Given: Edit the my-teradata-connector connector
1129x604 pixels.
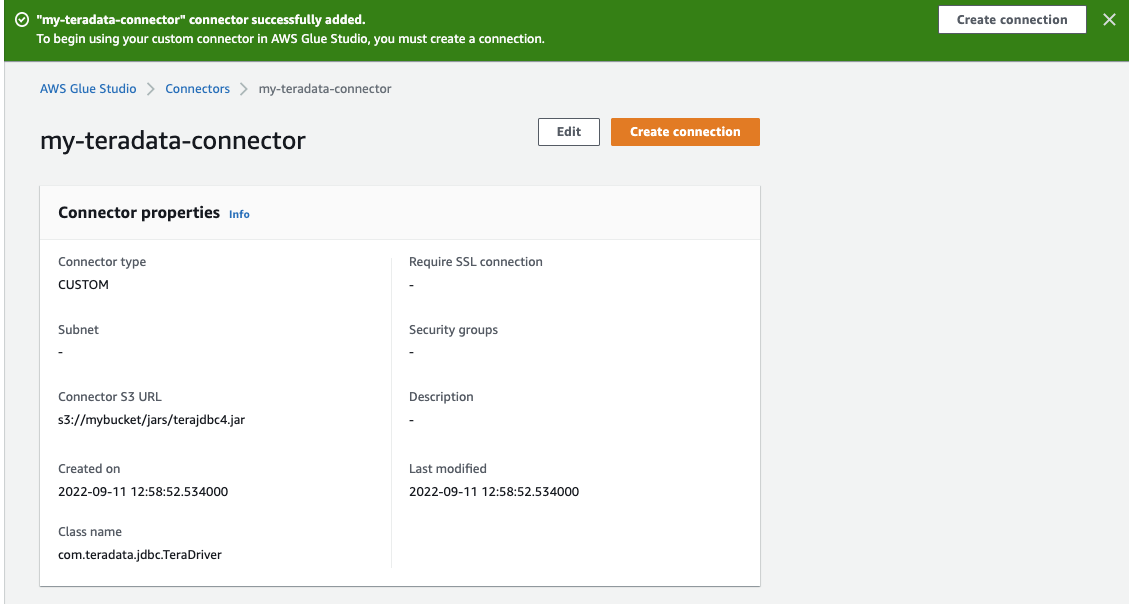Looking at the screenshot, I should (x=568, y=132).
